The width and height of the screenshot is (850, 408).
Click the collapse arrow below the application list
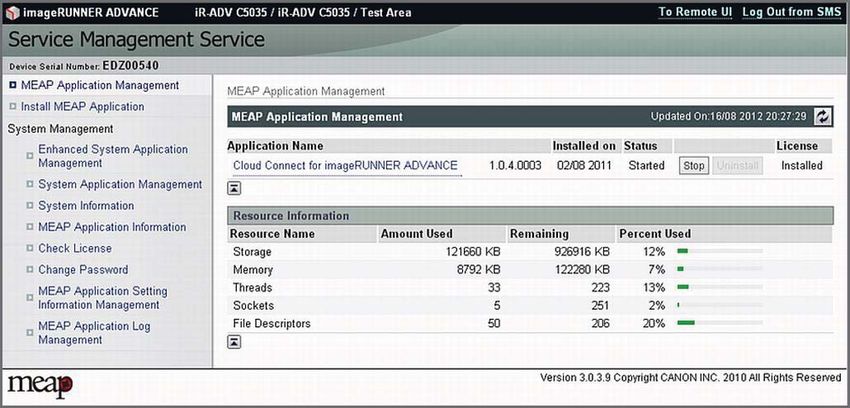(x=234, y=188)
